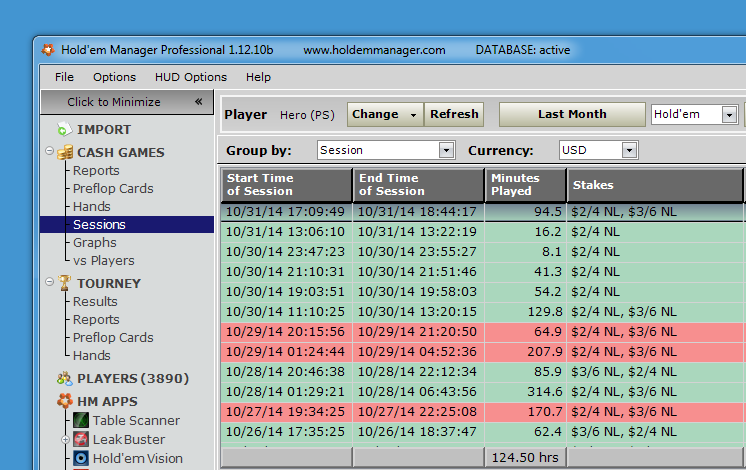The image size is (746, 470).
Task: Select the vs Players tree item
Action: tap(104, 261)
